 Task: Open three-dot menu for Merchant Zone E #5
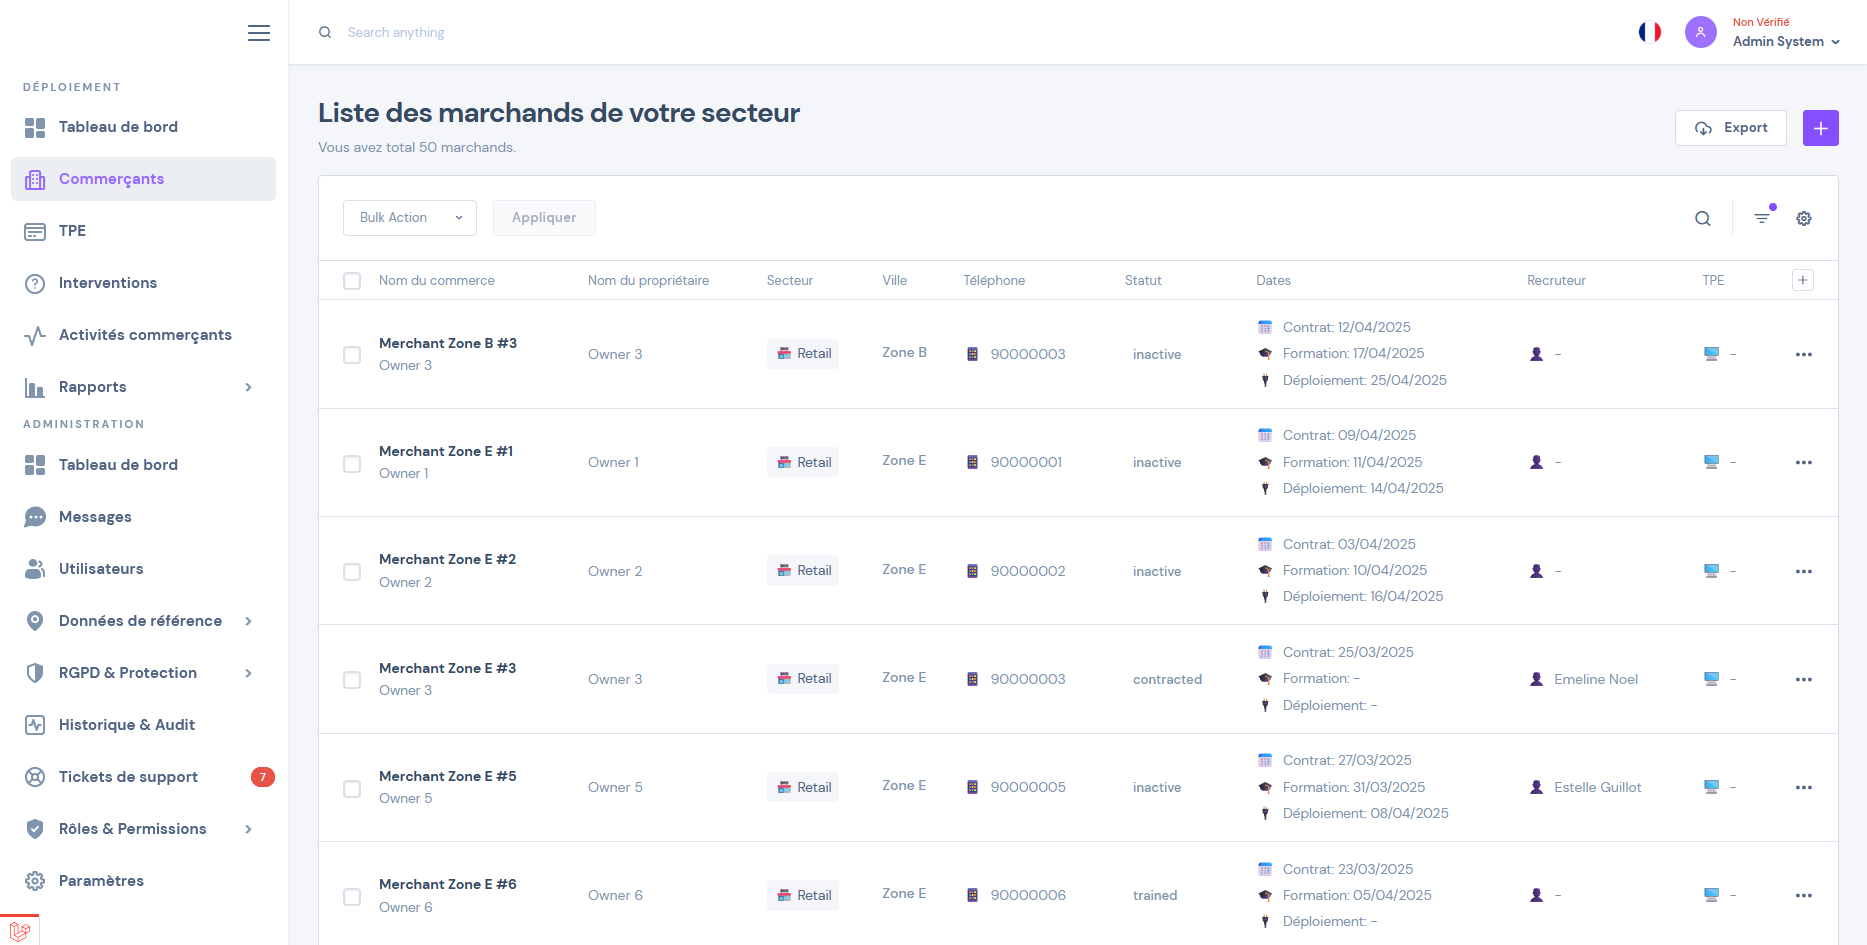click(x=1803, y=787)
